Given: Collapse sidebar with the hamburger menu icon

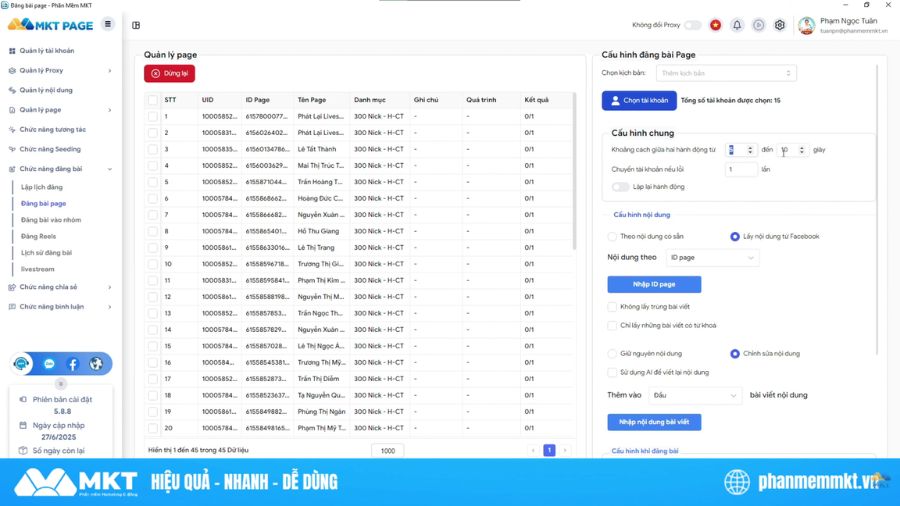Looking at the screenshot, I should click(x=108, y=24).
